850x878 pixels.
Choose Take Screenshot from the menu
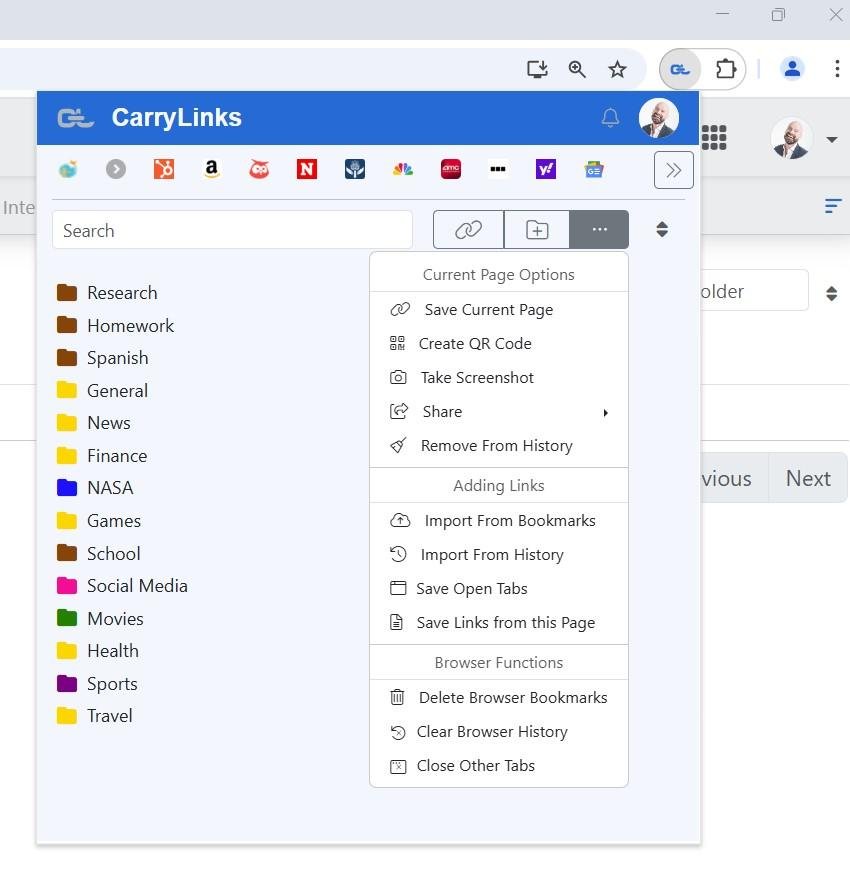[499, 378]
